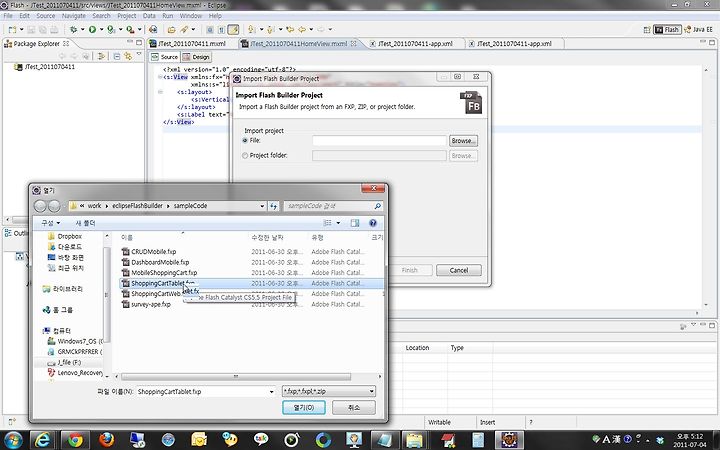This screenshot has height=450, width=720.
Task: Click the Back navigation arrow in Eclipse toolbar
Action: coord(302,30)
